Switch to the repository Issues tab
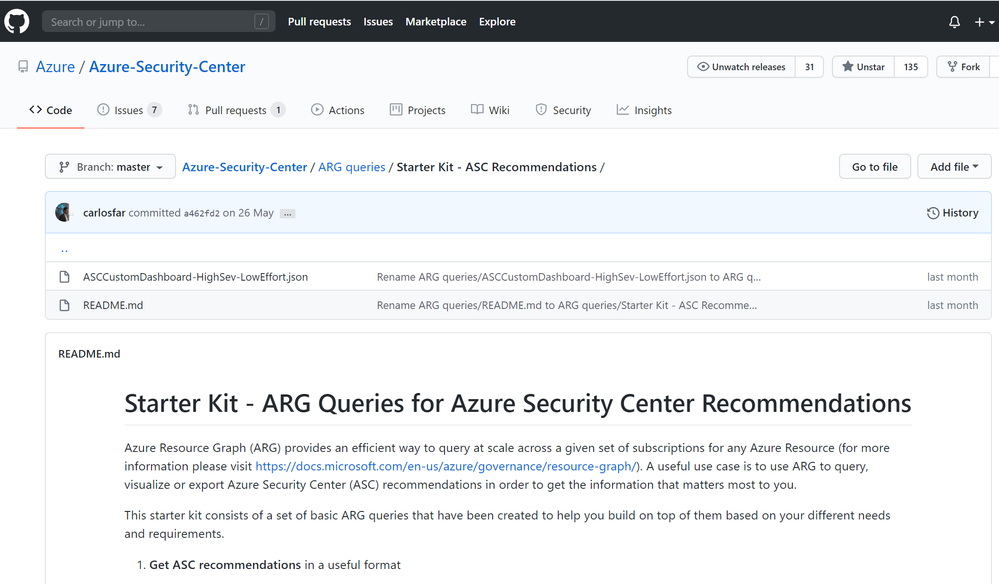The width and height of the screenshot is (999, 584). click(x=129, y=110)
